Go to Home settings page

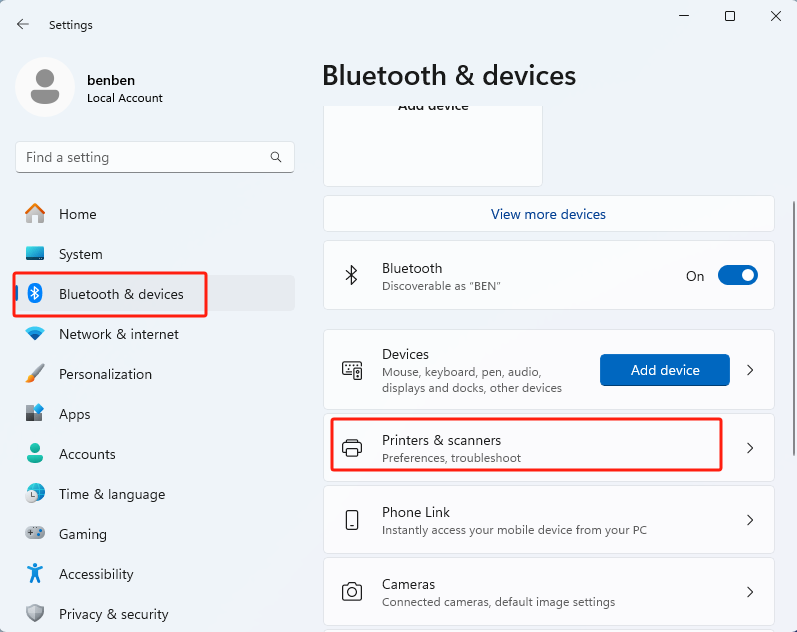pos(155,214)
